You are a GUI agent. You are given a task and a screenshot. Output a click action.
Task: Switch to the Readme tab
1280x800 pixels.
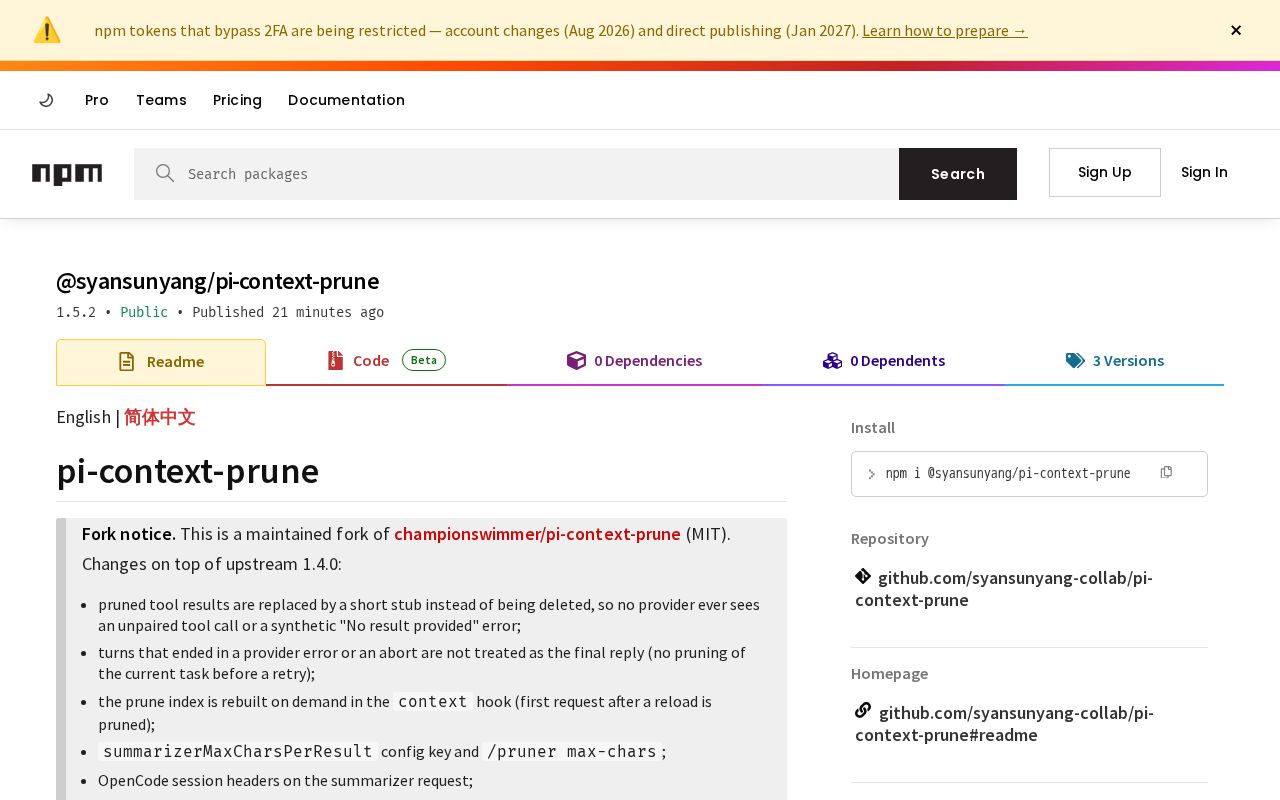tap(161, 362)
